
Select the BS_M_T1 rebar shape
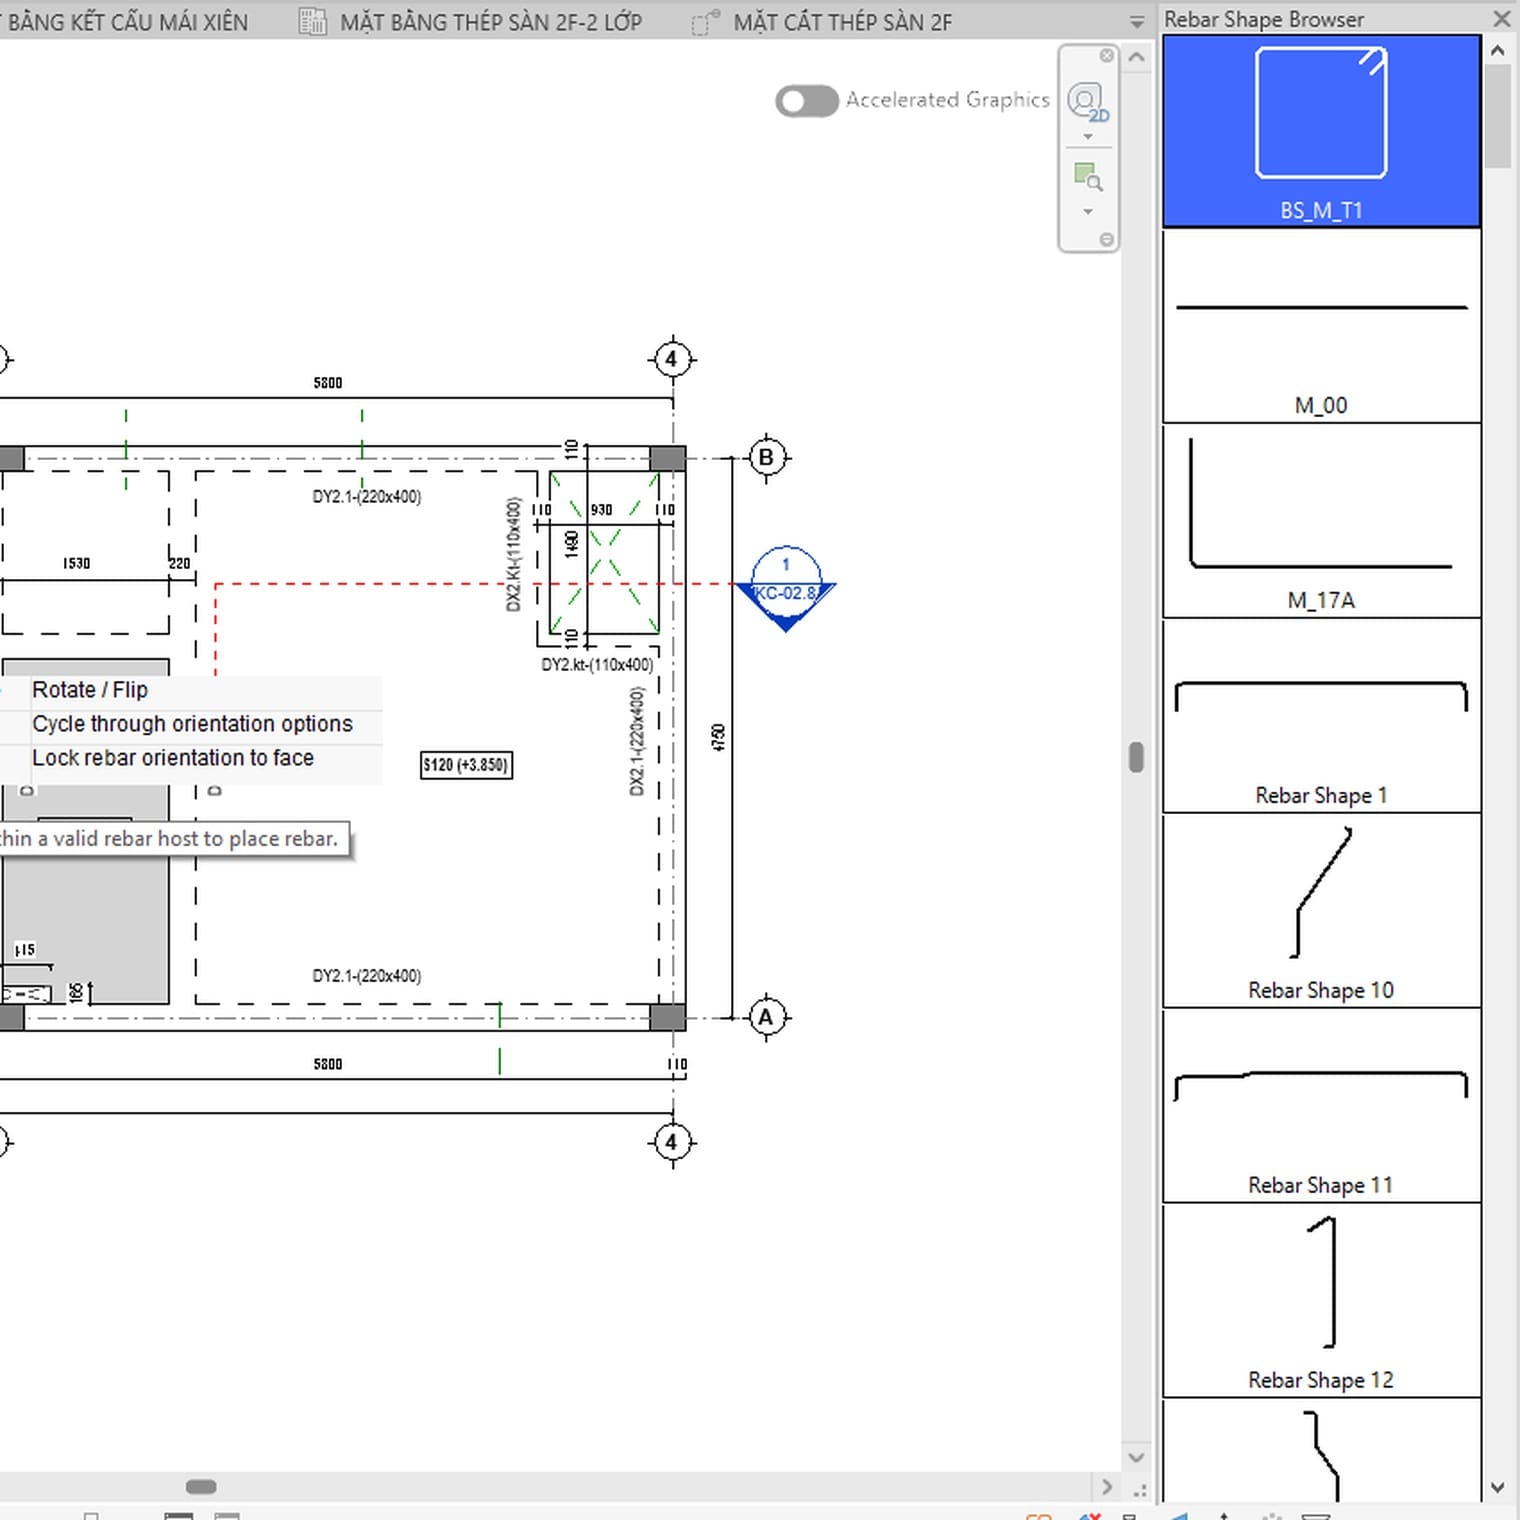coord(1321,131)
